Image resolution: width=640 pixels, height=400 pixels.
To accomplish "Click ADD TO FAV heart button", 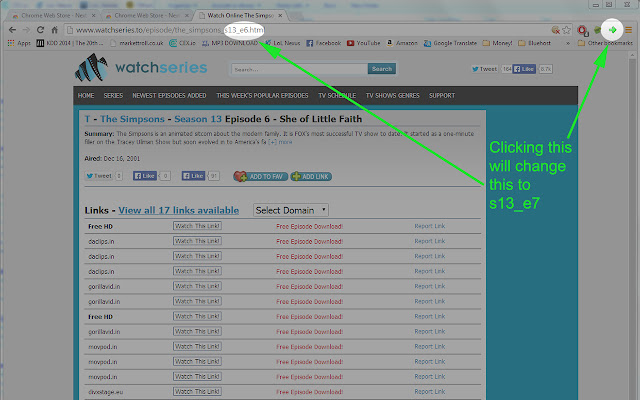I will coord(260,176).
